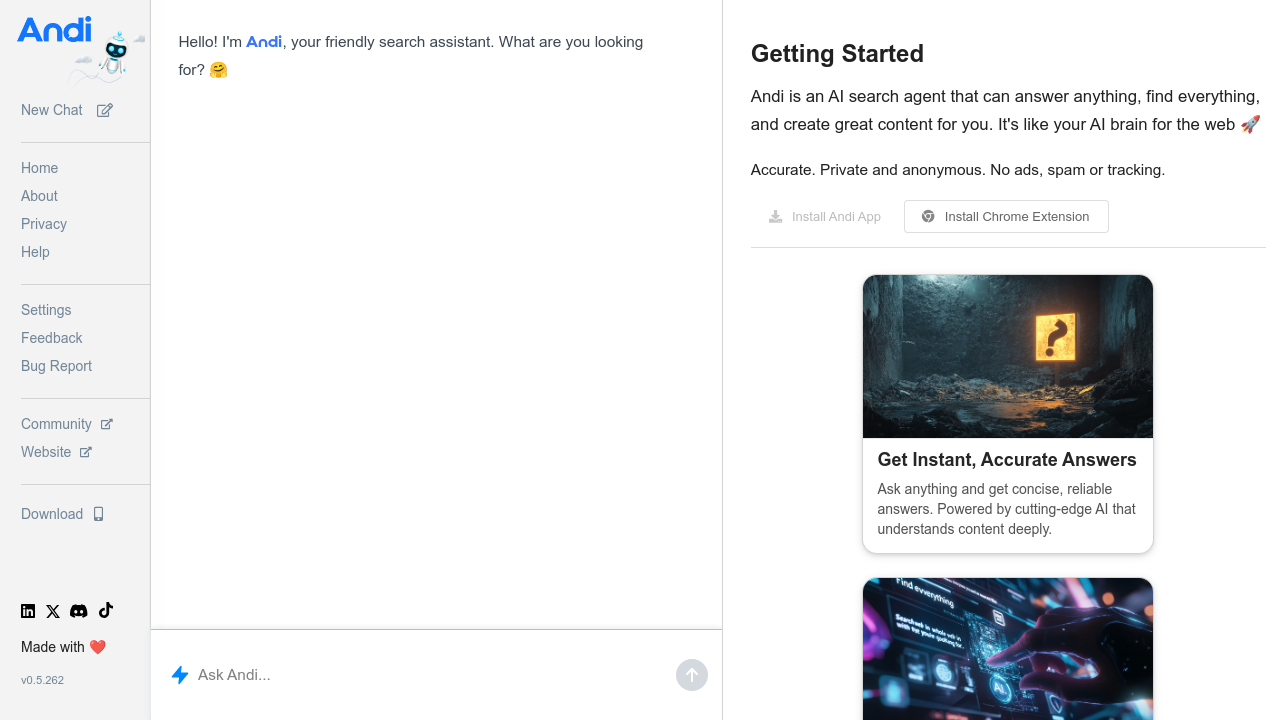
Task: Open the About page
Action: click(40, 196)
